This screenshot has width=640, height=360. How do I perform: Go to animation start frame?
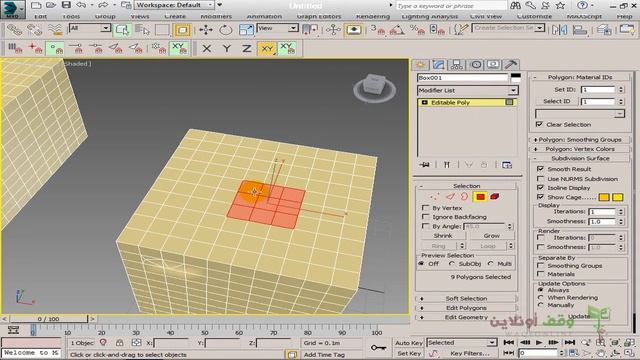(x=509, y=342)
